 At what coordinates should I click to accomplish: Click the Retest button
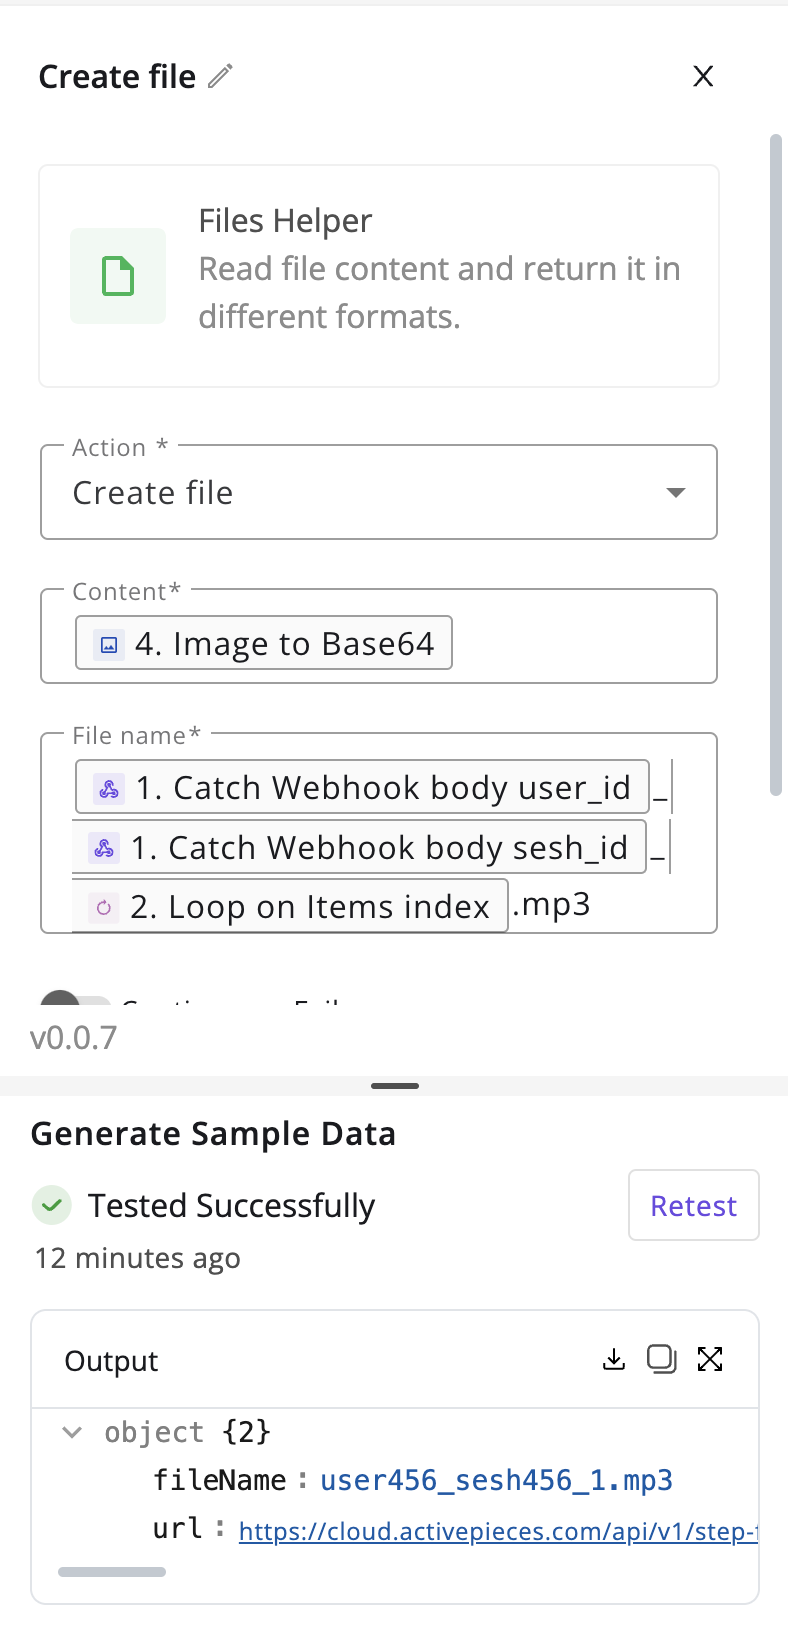pos(694,1205)
